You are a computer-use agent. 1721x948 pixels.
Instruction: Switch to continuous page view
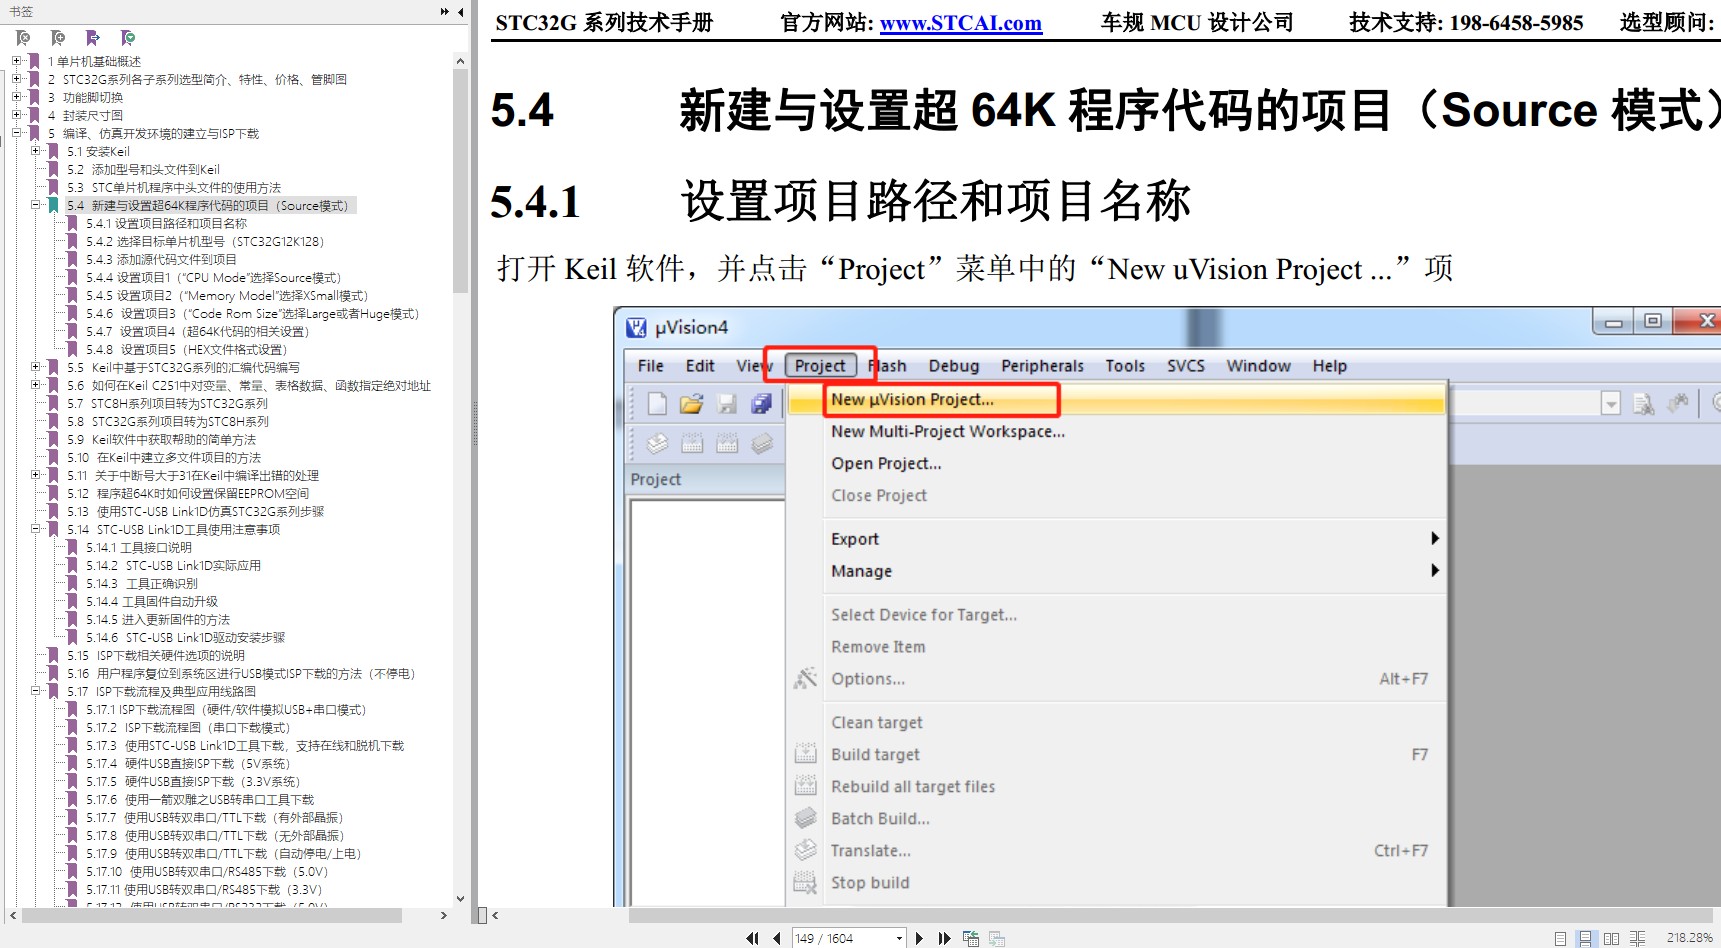[1585, 938]
